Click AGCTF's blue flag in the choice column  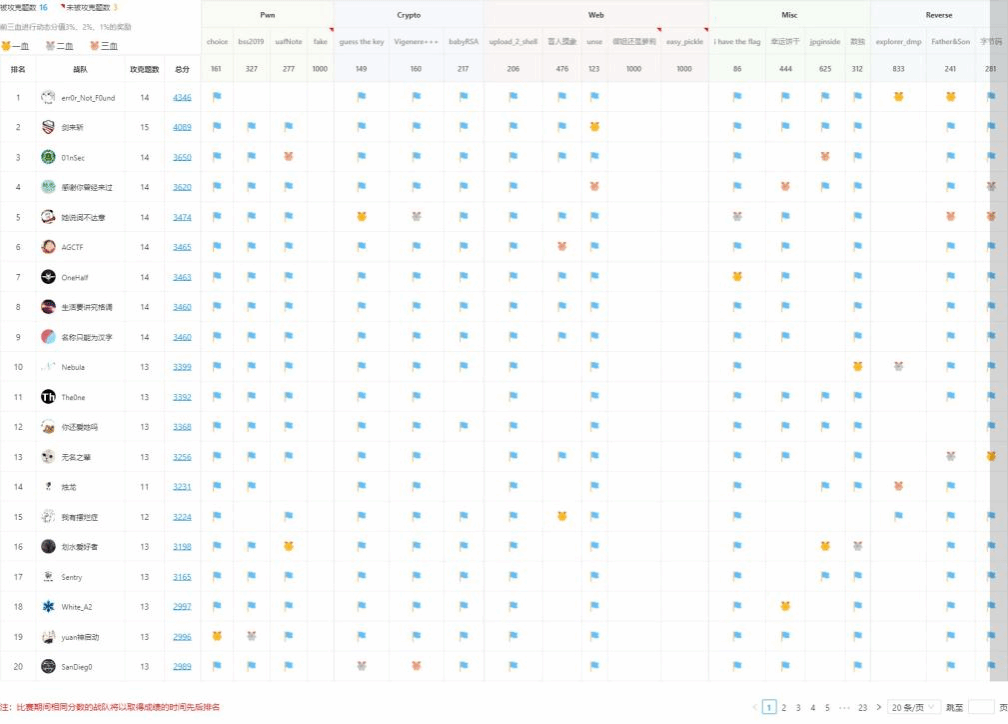click(x=217, y=247)
